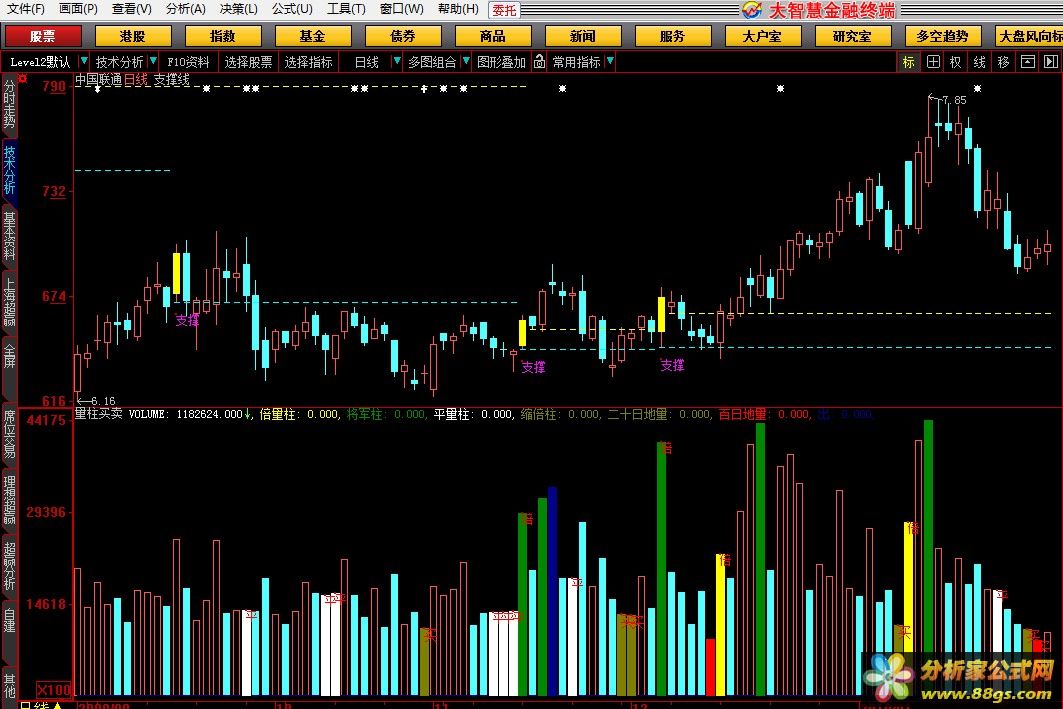The image size is (1063, 709).
Task: Expand the 常用指标 dropdown arrow
Action: [610, 62]
